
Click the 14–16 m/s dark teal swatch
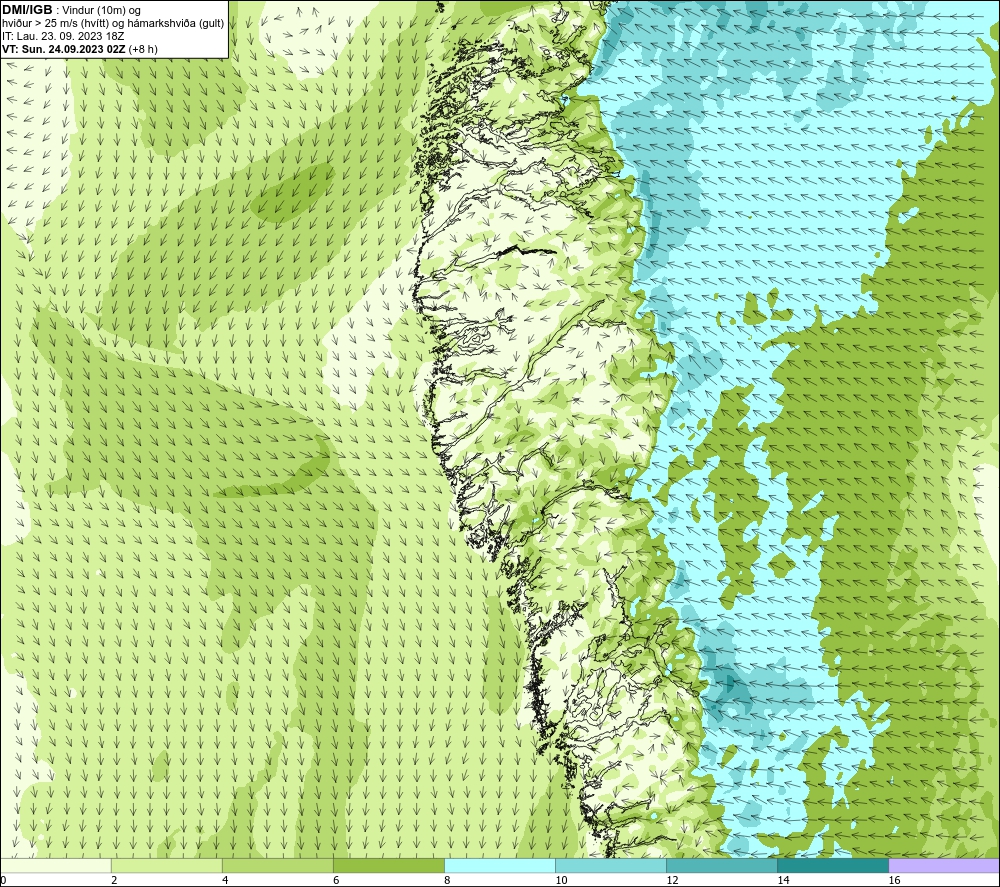833,865
